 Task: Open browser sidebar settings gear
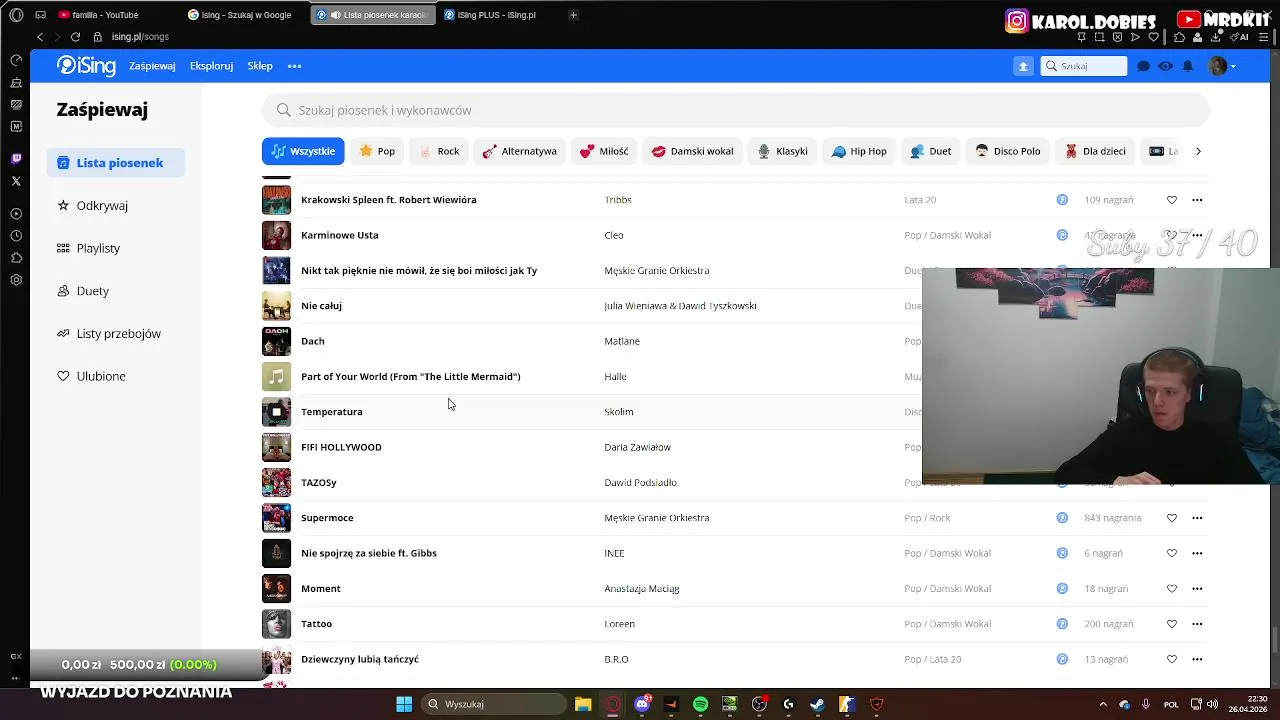[x=16, y=280]
